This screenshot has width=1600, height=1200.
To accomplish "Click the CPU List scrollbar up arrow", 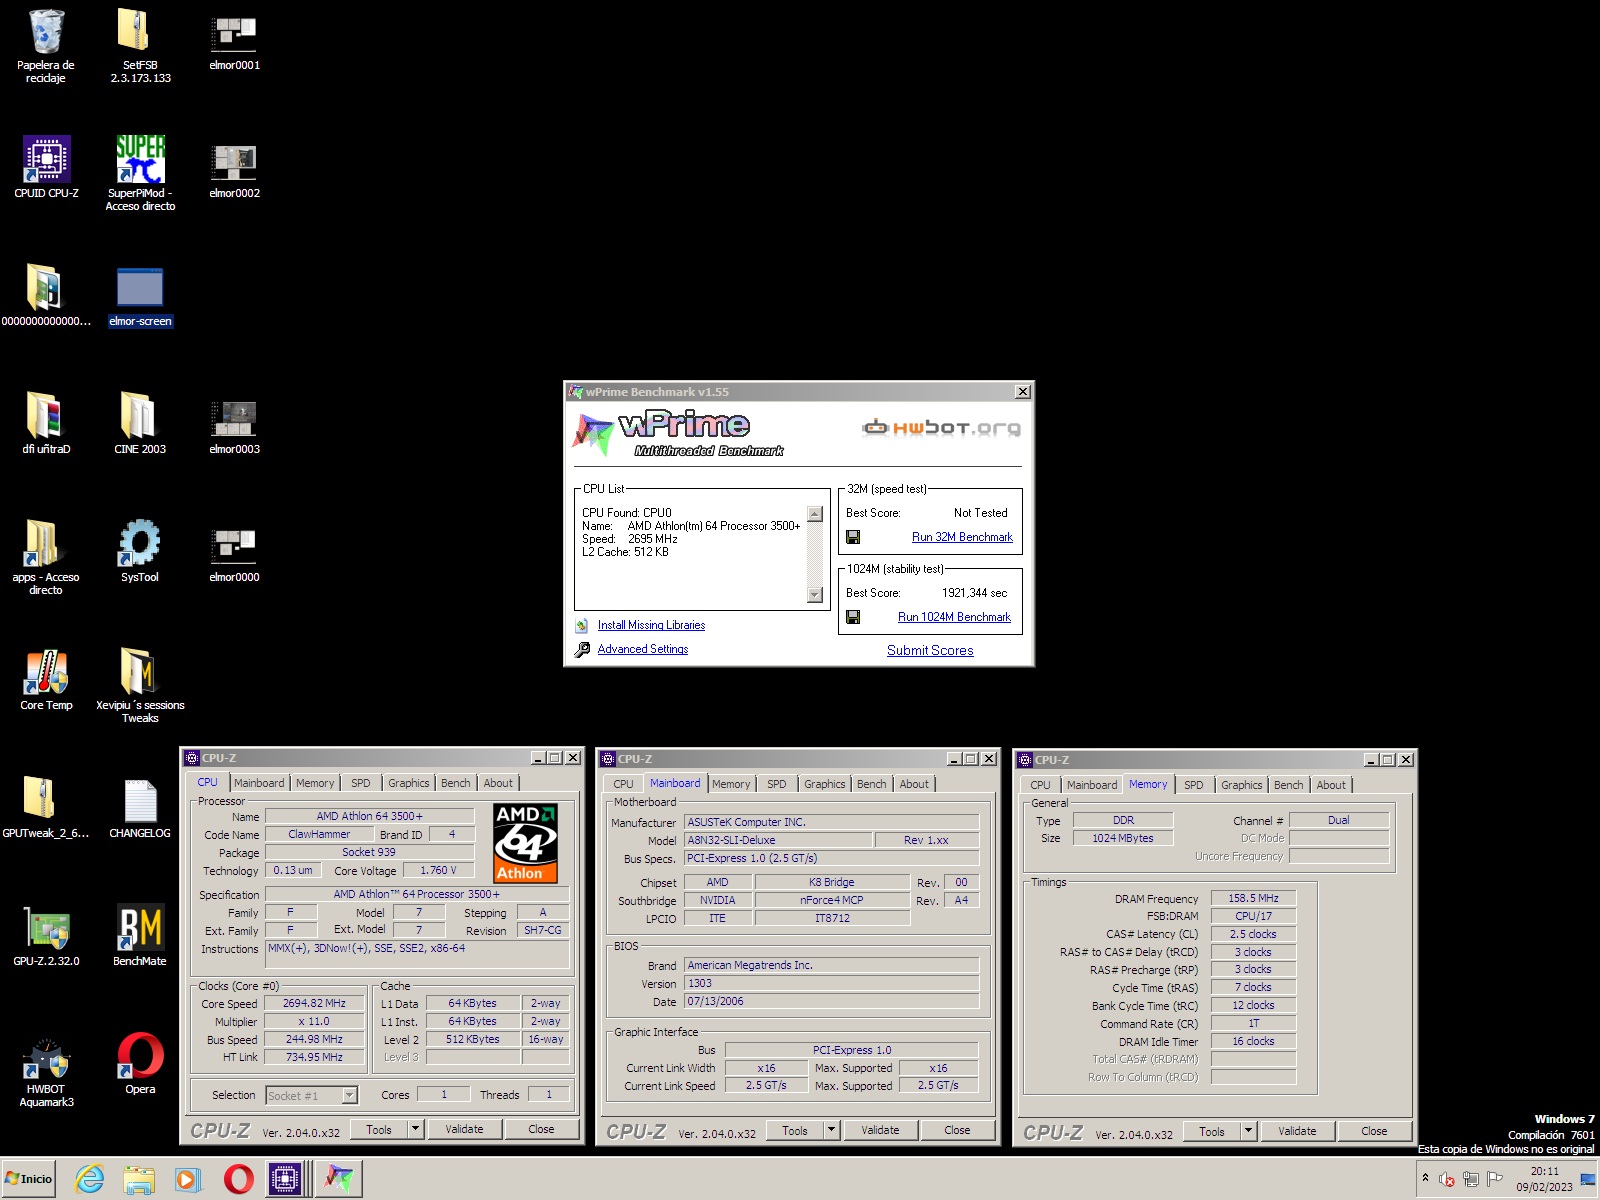I will pyautogui.click(x=814, y=514).
